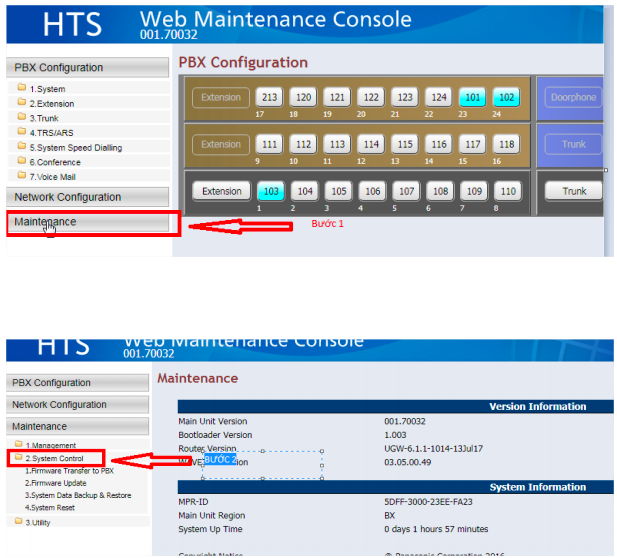Click Main Unit Version row value

point(405,421)
